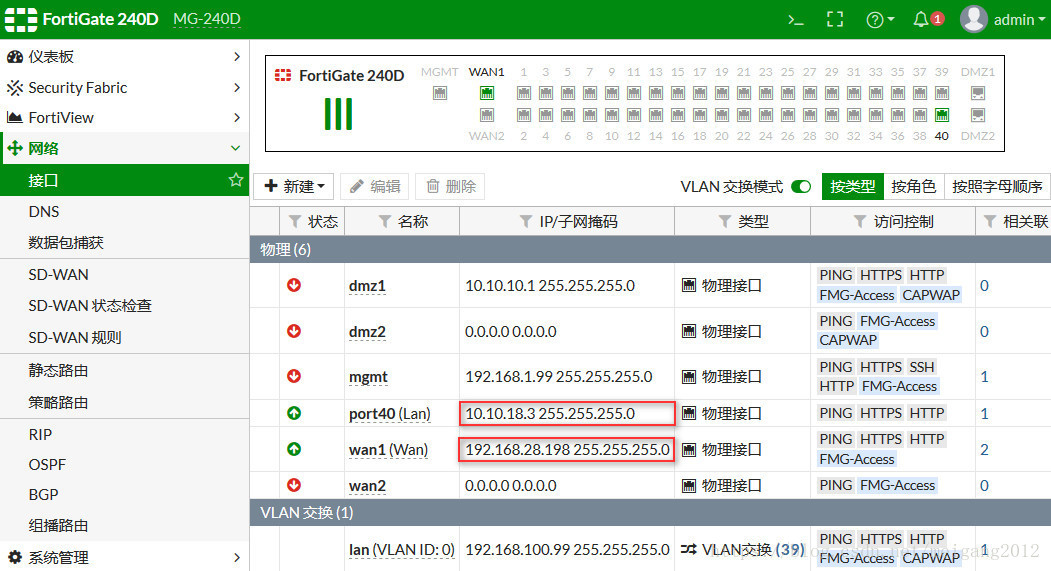Filter the IP/子网掩码 column
The width and height of the screenshot is (1051, 571).
(x=526, y=222)
